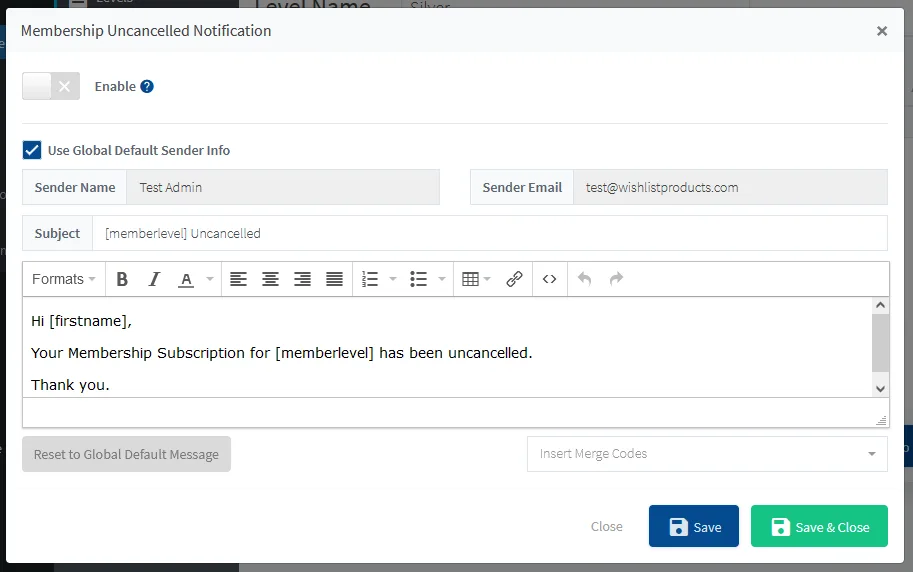Justify the text

point(334,279)
